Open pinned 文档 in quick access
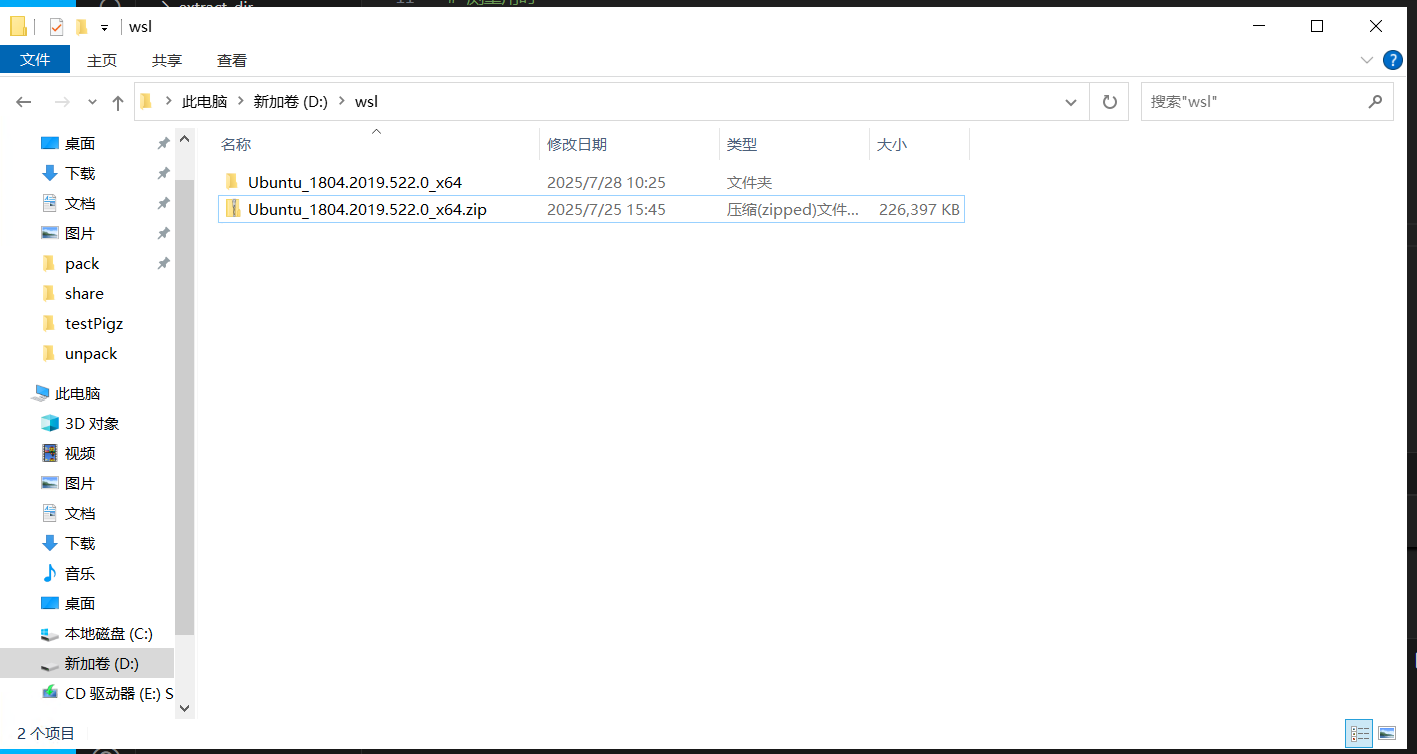 tap(80, 203)
